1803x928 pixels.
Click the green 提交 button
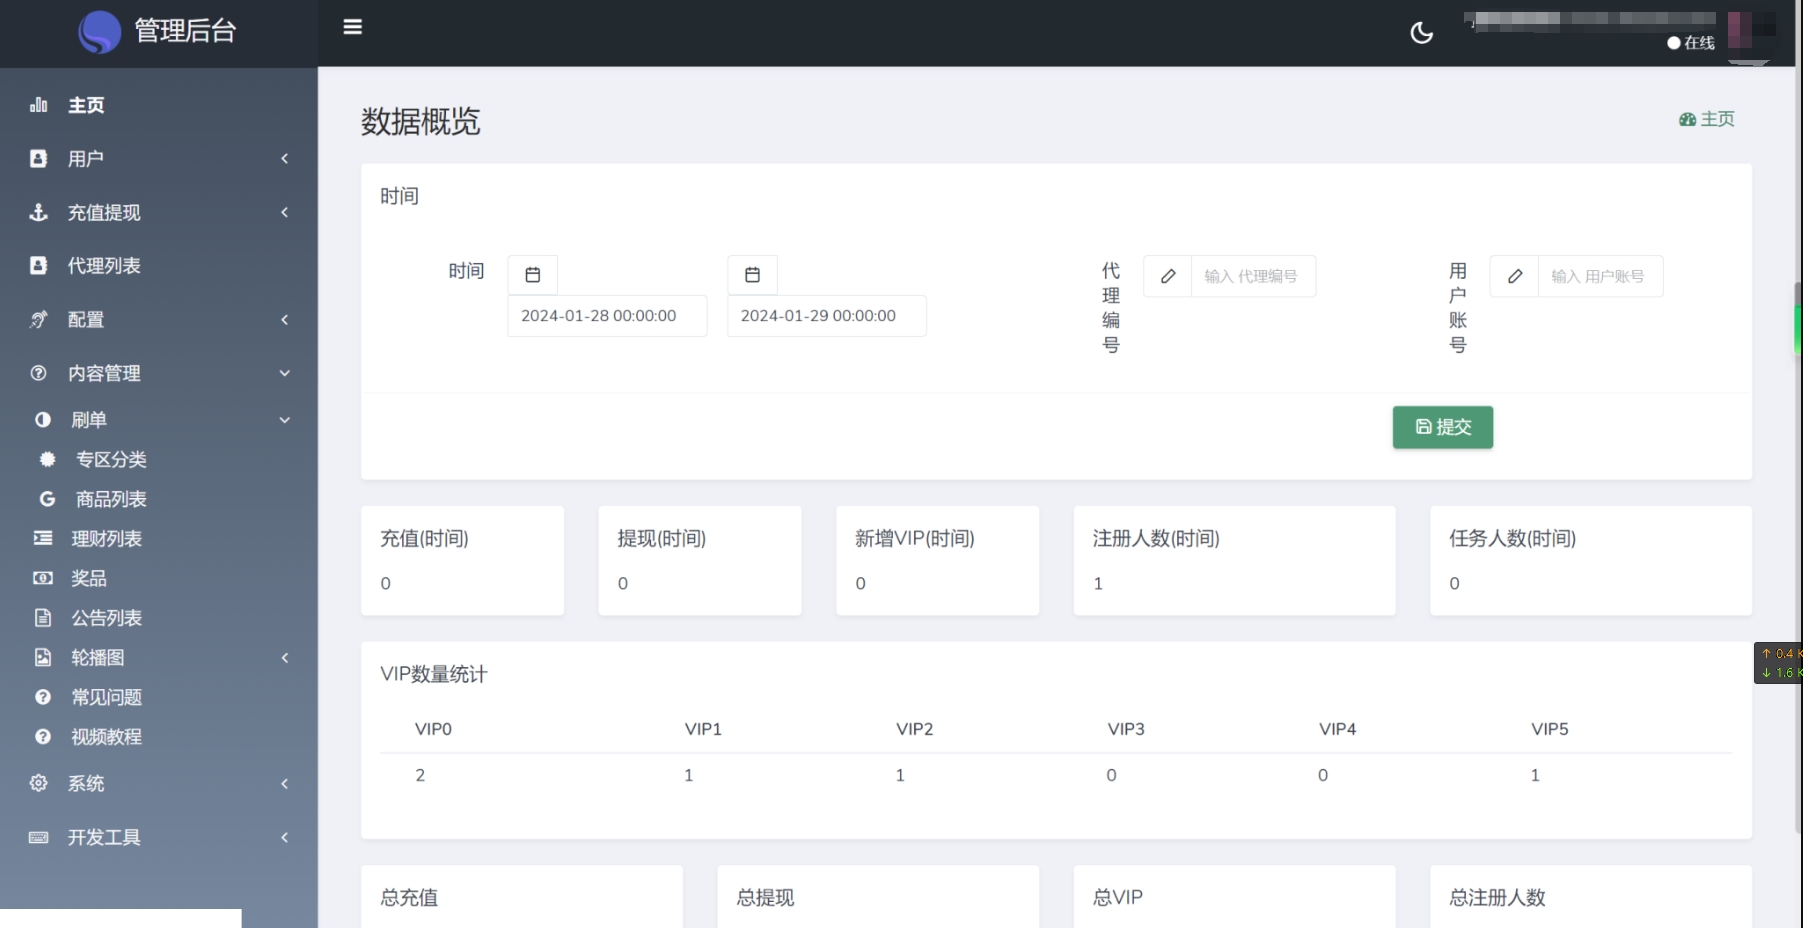pos(1442,427)
